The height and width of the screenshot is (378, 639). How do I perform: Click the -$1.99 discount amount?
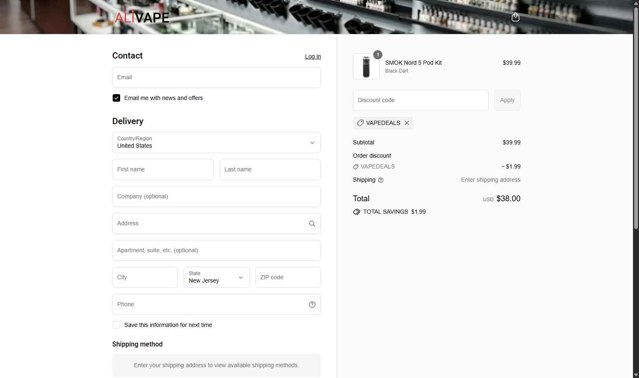coord(511,167)
